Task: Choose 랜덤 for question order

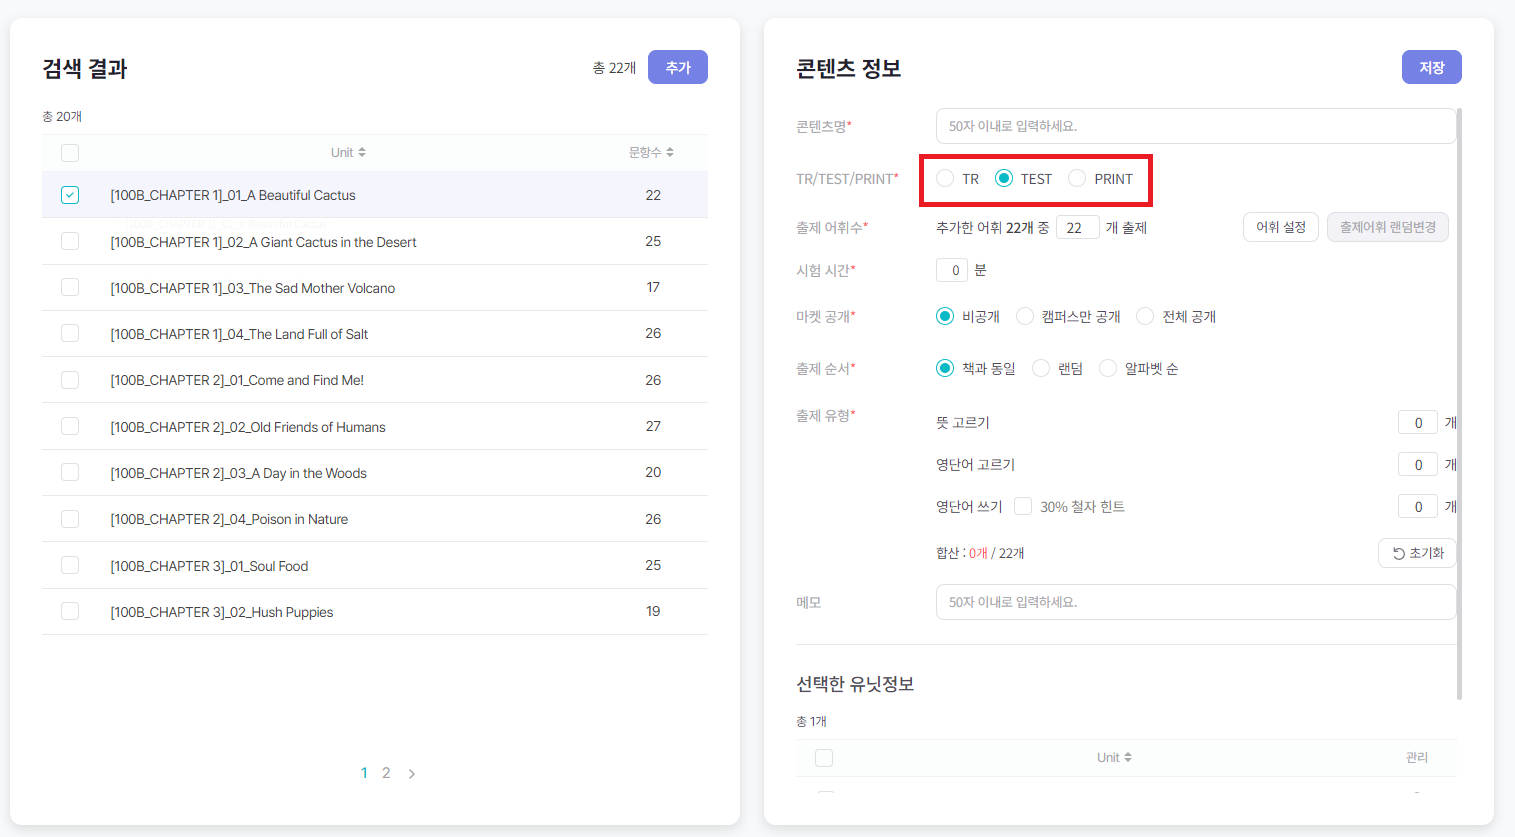Action: [x=1041, y=369]
